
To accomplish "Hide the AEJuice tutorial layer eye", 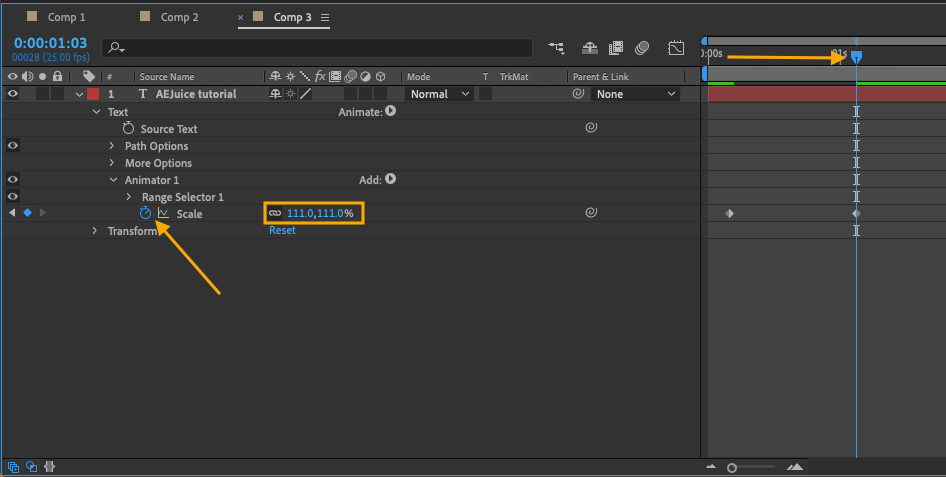I will [x=13, y=93].
